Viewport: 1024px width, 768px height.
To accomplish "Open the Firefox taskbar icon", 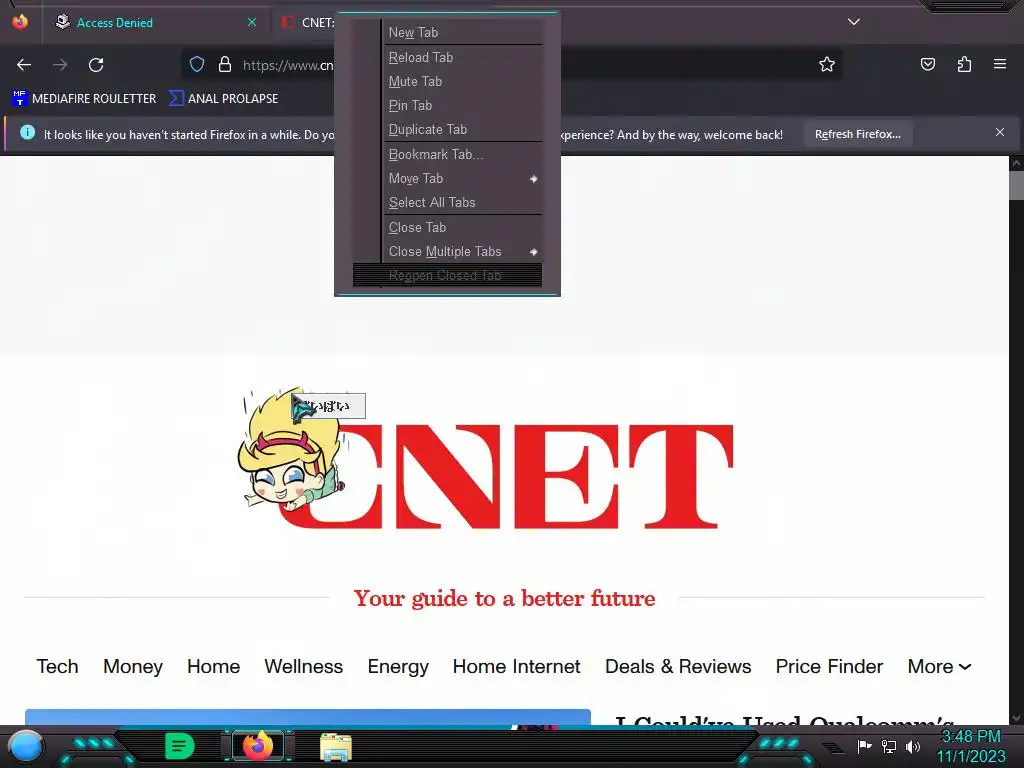I will click(x=258, y=745).
